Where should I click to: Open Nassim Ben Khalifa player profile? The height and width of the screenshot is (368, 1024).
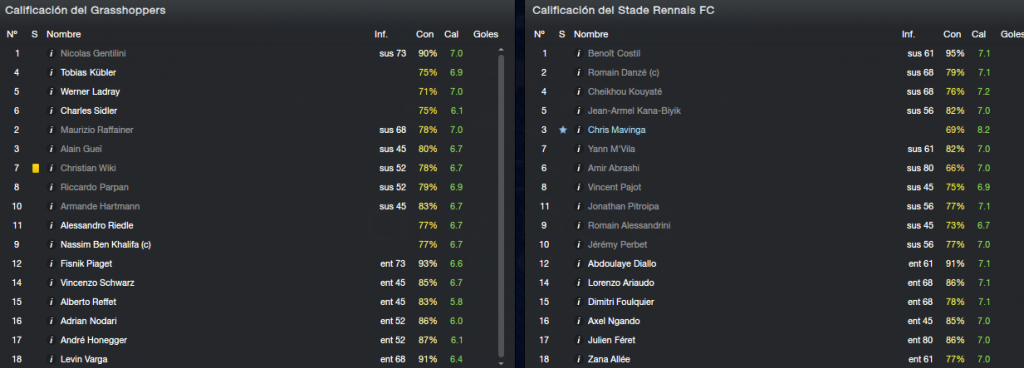click(106, 245)
